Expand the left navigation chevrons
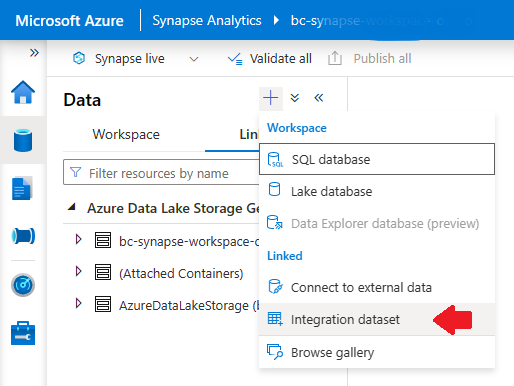Image resolution: width=514 pixels, height=386 pixels. 34,53
